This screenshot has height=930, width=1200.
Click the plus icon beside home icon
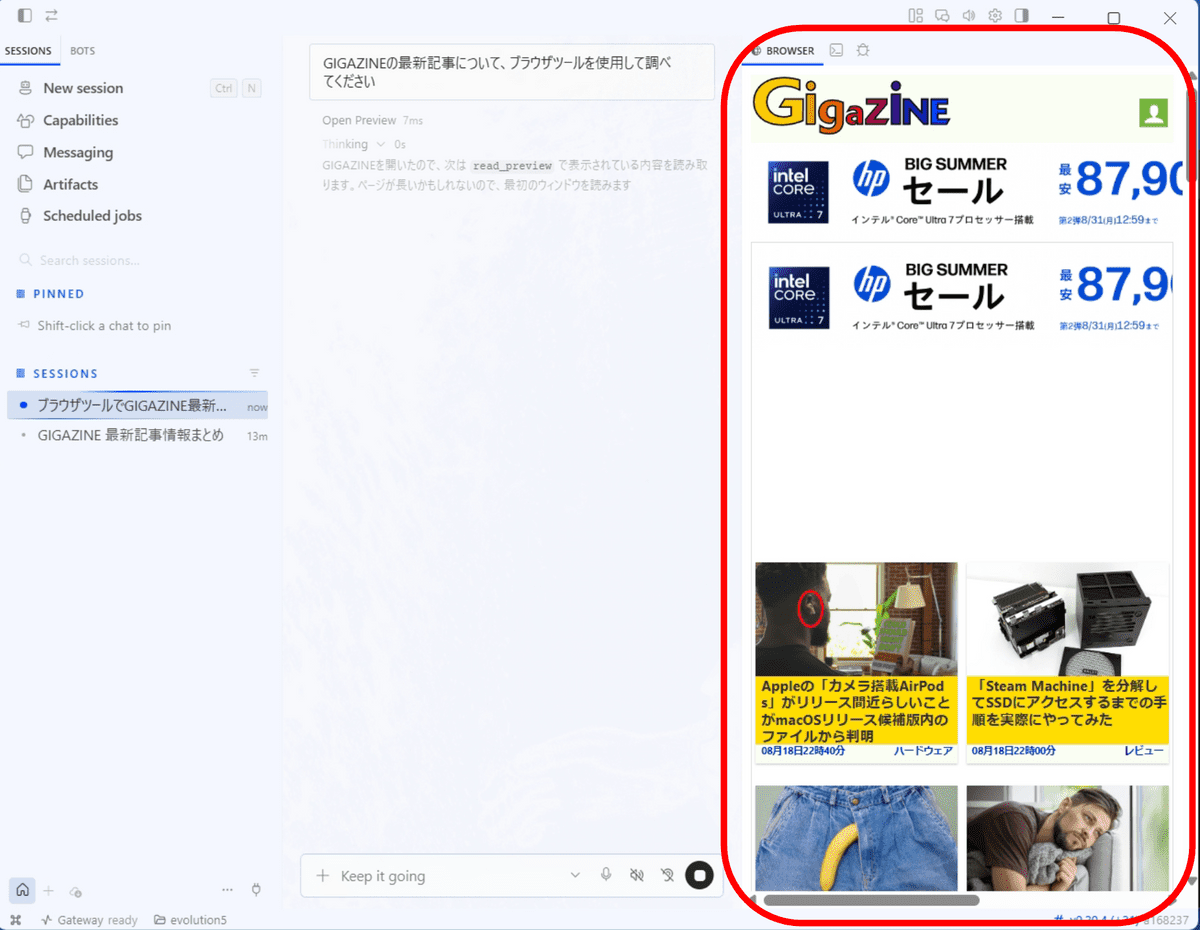click(48, 890)
